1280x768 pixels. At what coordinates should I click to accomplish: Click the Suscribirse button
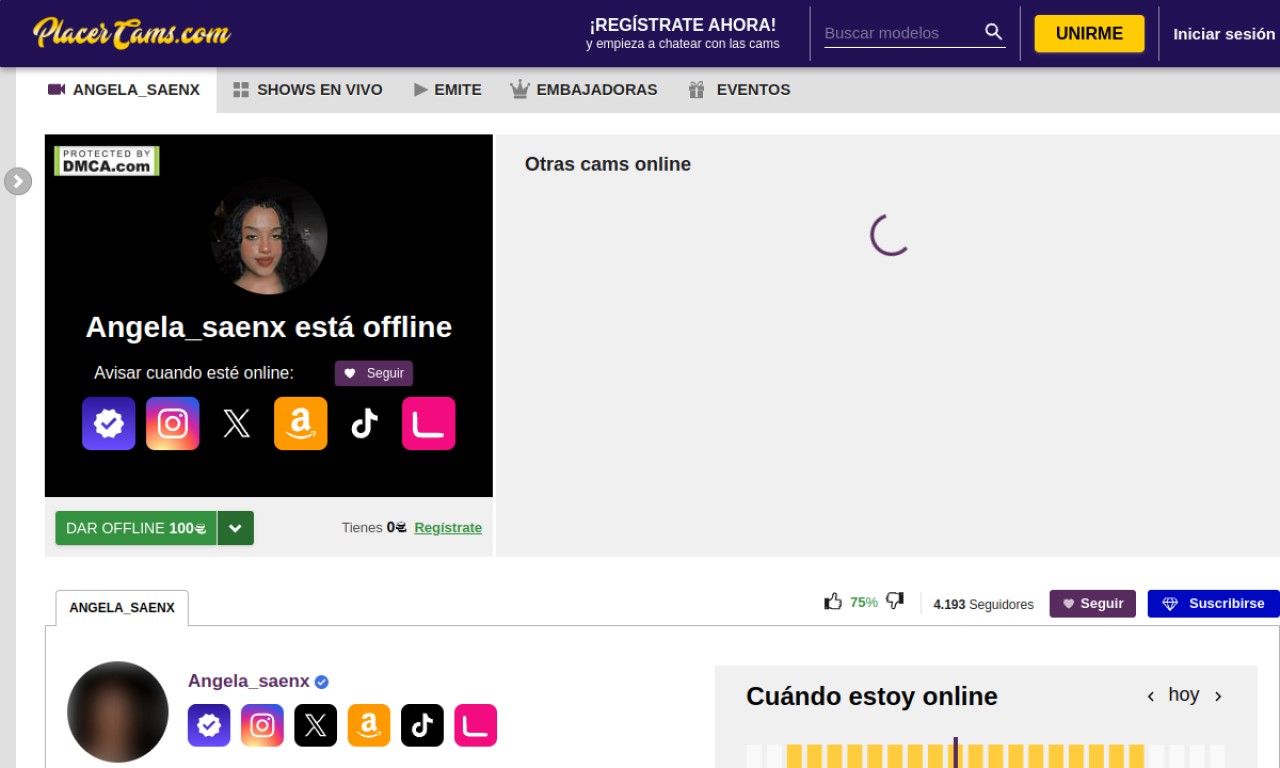[x=1214, y=604]
